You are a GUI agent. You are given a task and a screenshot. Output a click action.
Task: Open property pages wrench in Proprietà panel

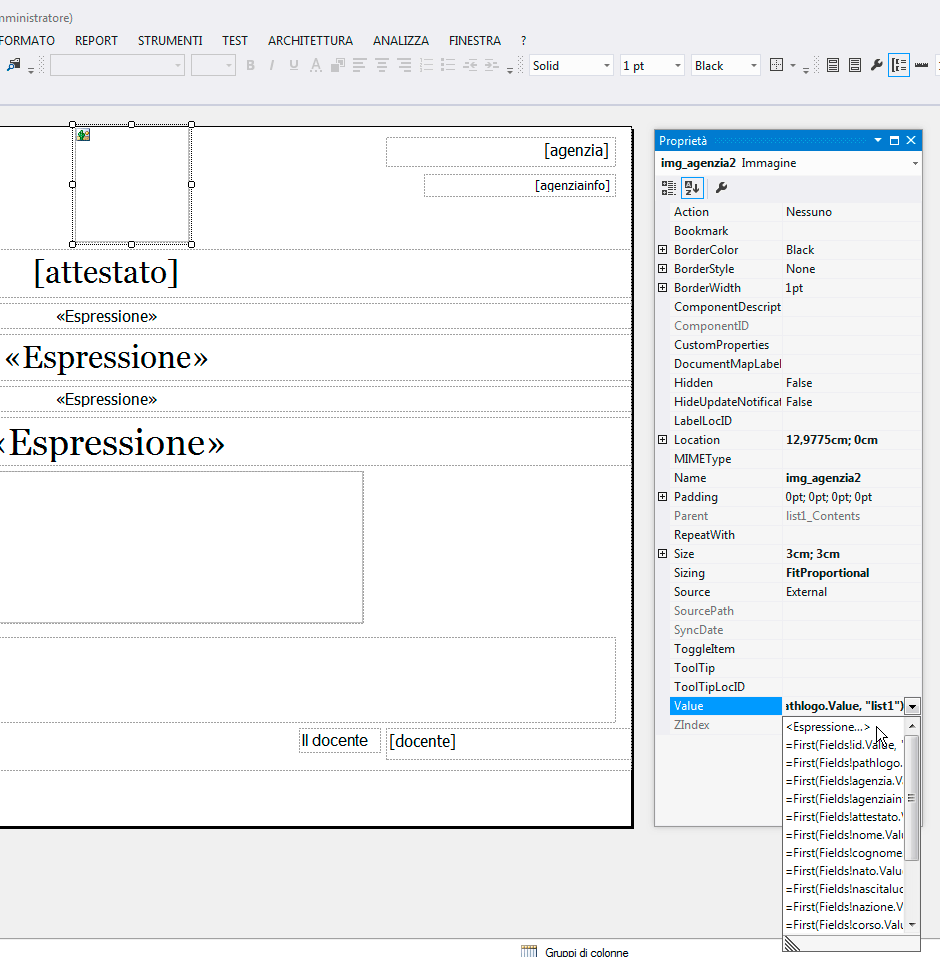(721, 188)
